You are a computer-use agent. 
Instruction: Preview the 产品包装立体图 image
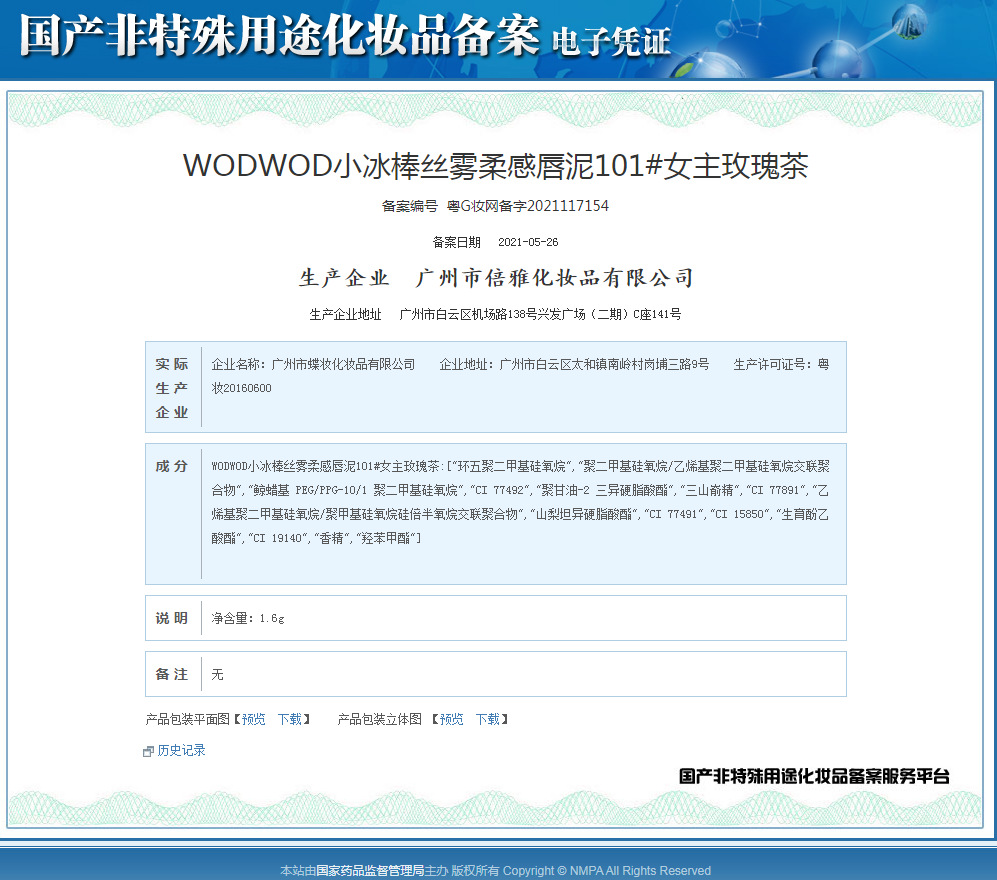451,719
